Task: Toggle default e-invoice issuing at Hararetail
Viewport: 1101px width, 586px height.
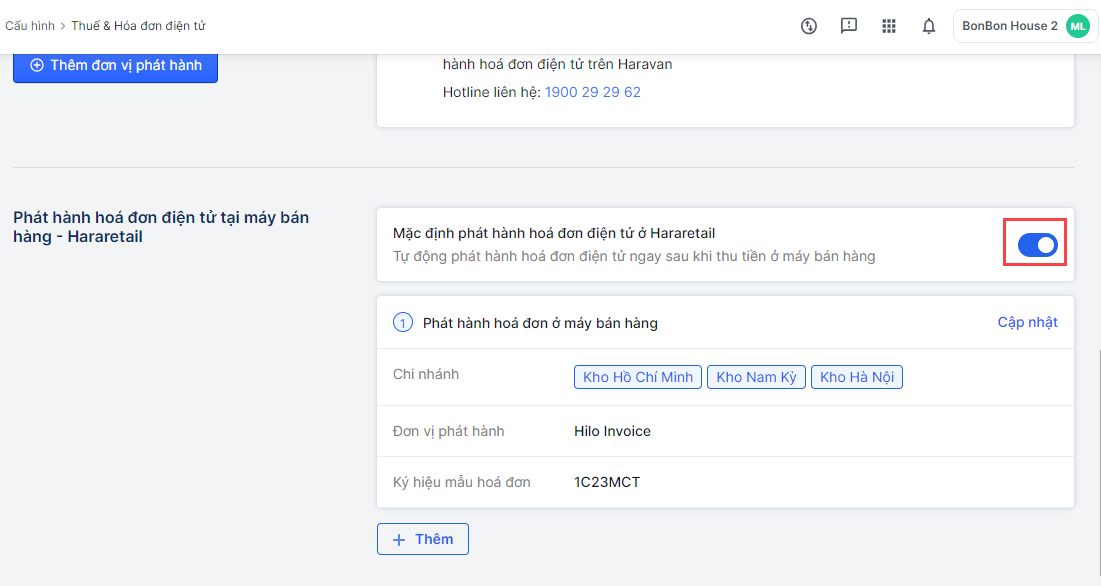Action: pyautogui.click(x=1037, y=245)
